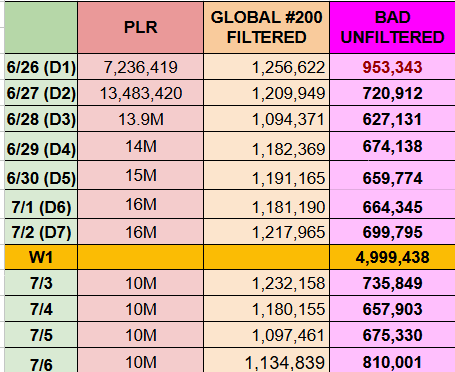Viewport: 455px width, 372px height.
Task: Select the red 953,343 cell
Action: point(392,67)
